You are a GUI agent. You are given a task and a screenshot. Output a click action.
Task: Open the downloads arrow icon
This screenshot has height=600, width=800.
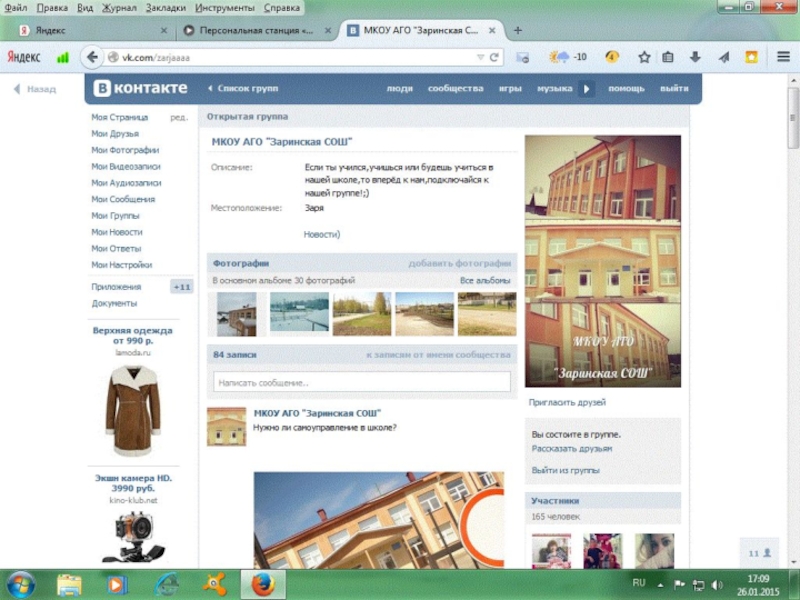695,57
